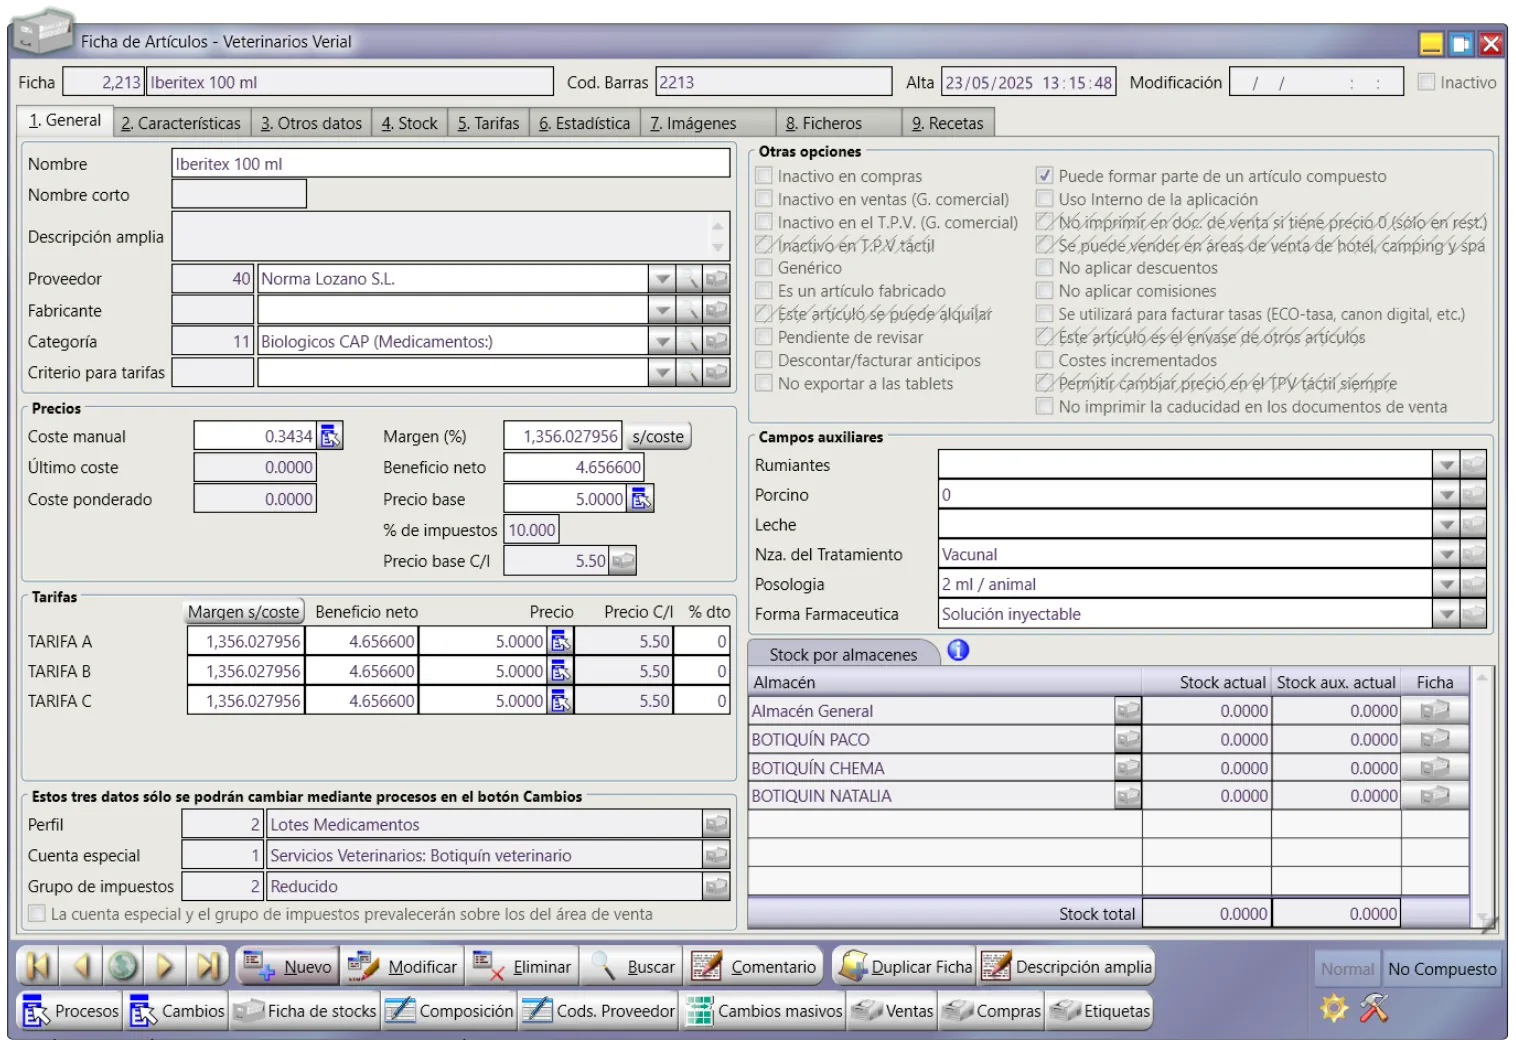The height and width of the screenshot is (1040, 1516).
Task: Enable the Inactivo en compras checkbox
Action: (x=764, y=176)
